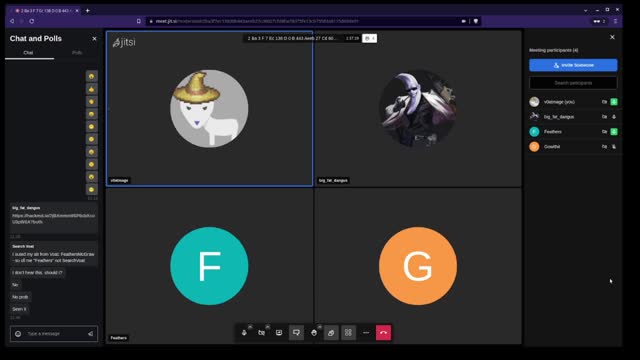Toggle the camera button in toolbar
The width and height of the screenshot is (640, 360).
(262, 333)
